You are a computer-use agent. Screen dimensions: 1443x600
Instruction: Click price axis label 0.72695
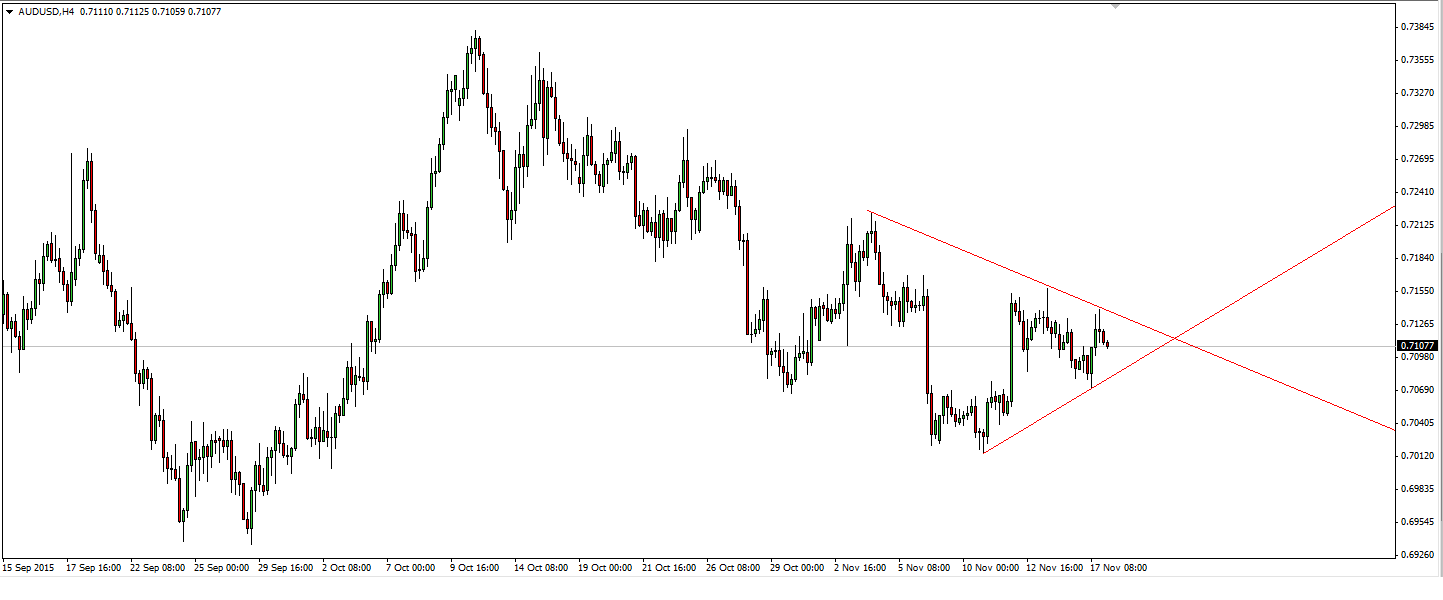1418,158
